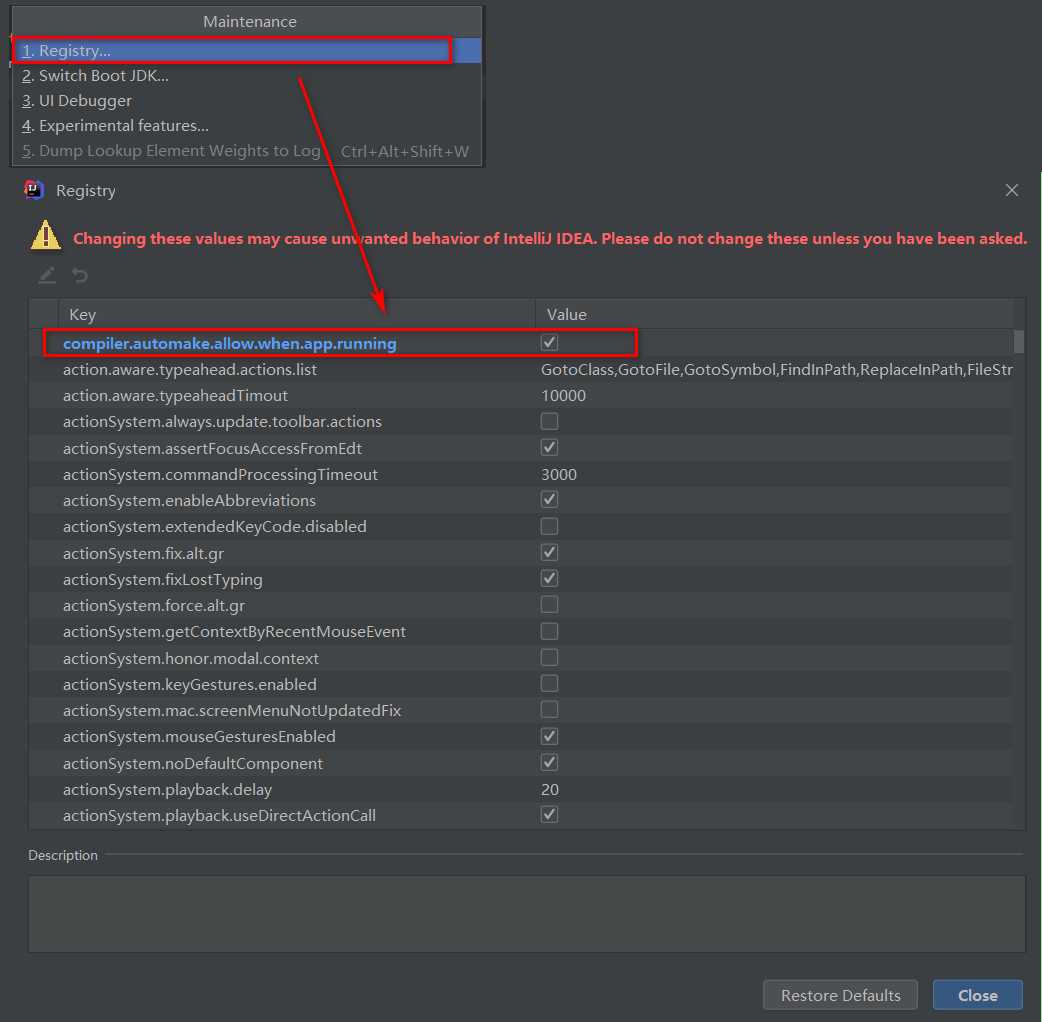Check actionSystem.honor.modal.context checkbox

(550, 658)
